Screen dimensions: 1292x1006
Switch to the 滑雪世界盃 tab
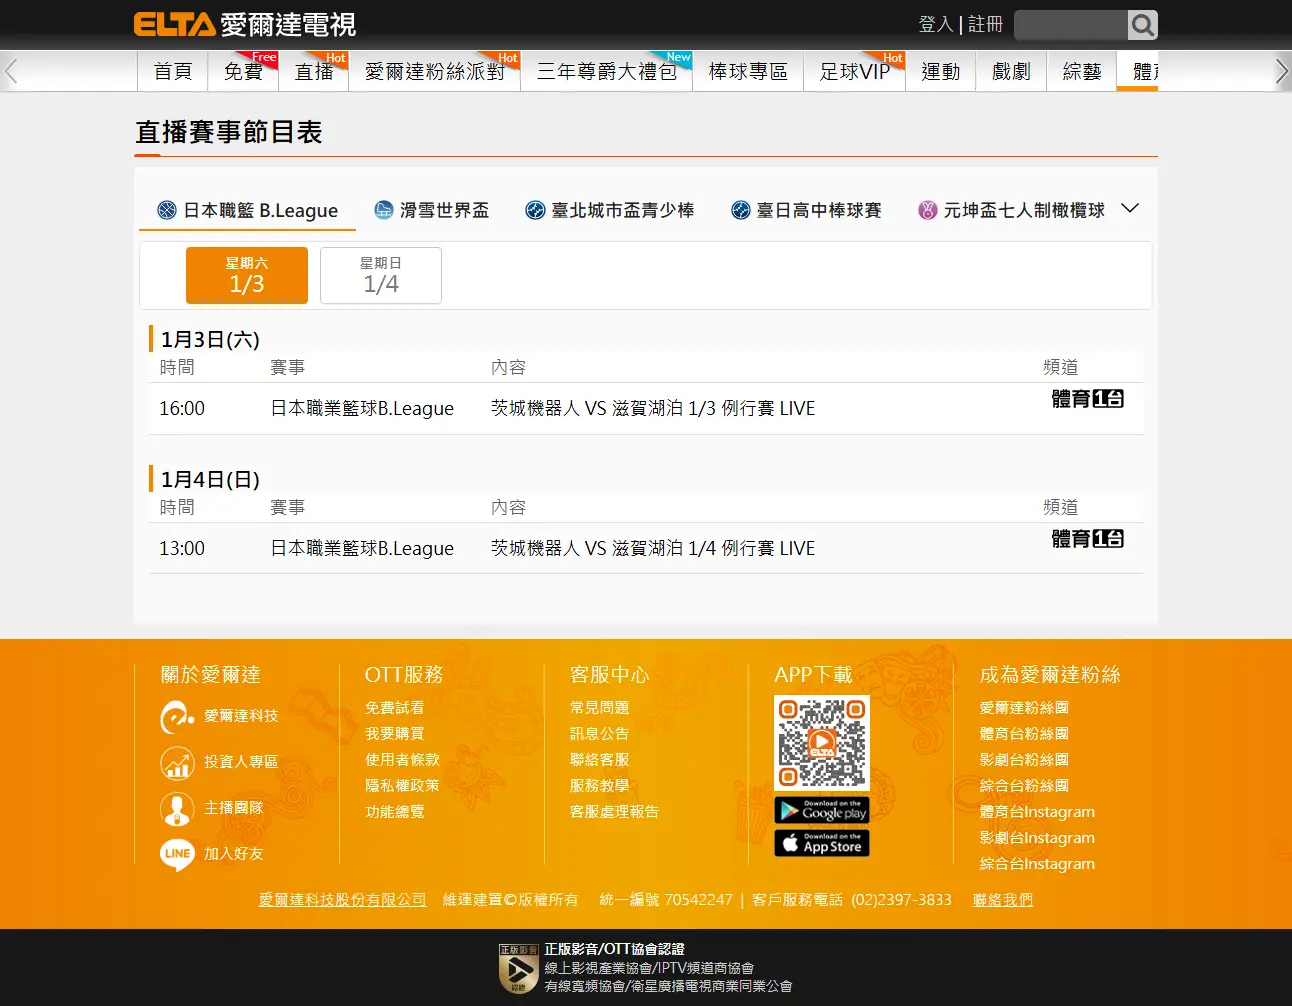click(x=432, y=210)
